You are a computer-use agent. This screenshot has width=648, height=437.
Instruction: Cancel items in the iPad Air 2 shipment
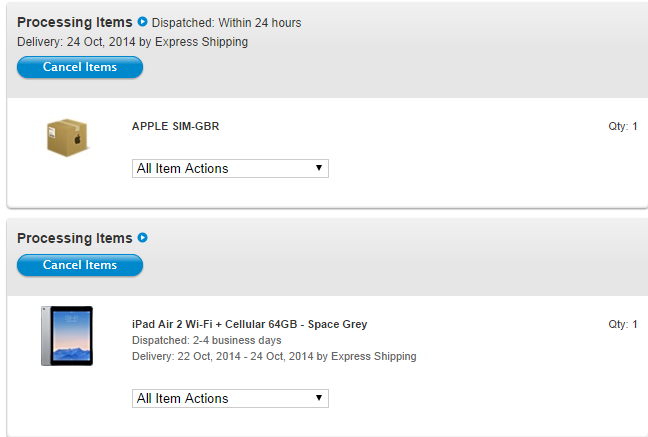(80, 265)
